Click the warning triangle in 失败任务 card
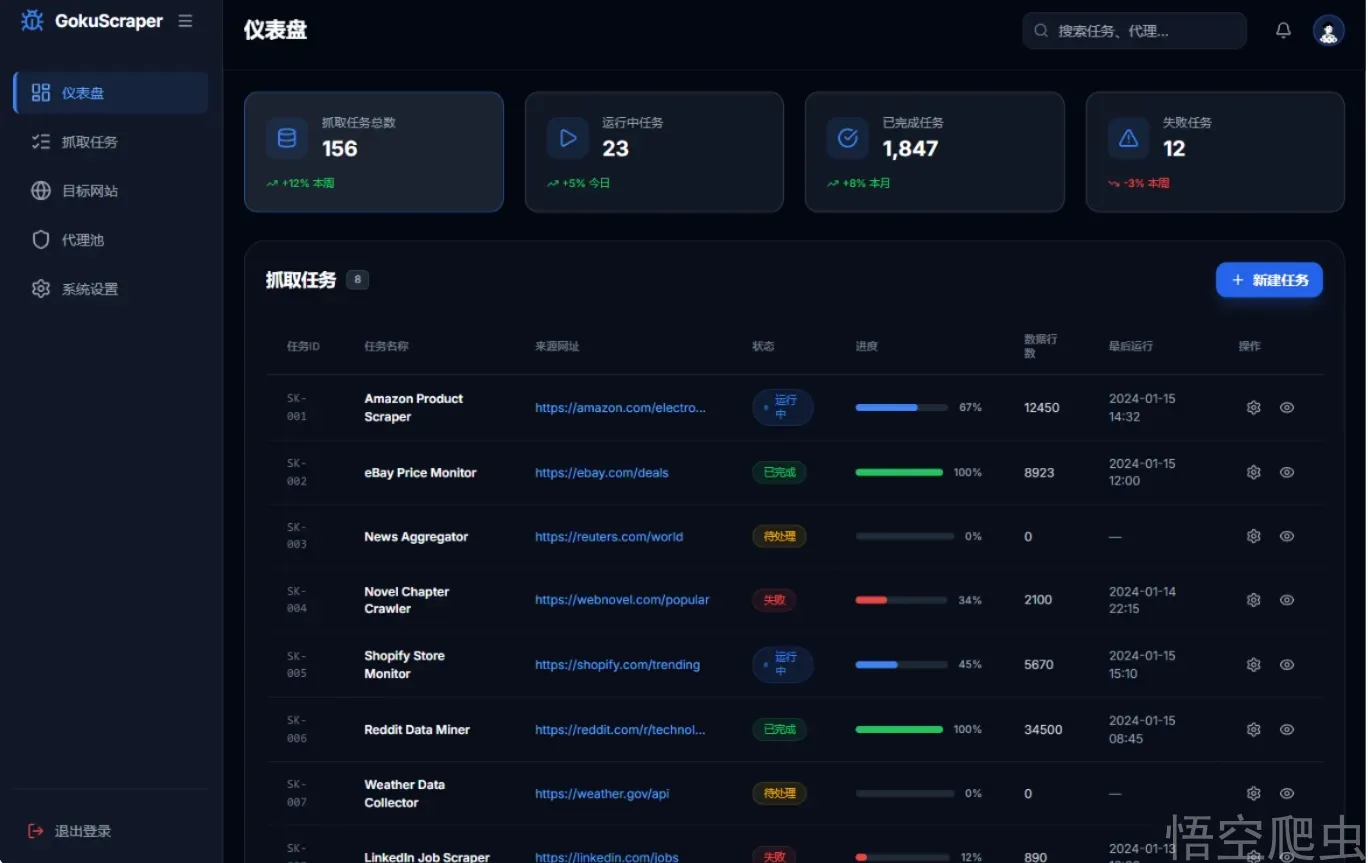 tap(1128, 138)
